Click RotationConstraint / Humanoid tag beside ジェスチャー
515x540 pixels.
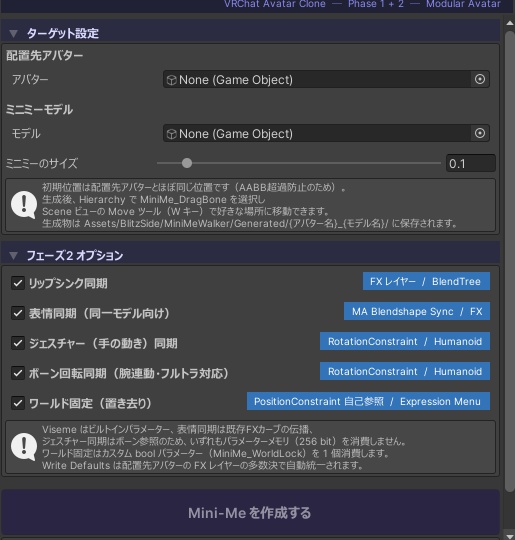point(405,341)
